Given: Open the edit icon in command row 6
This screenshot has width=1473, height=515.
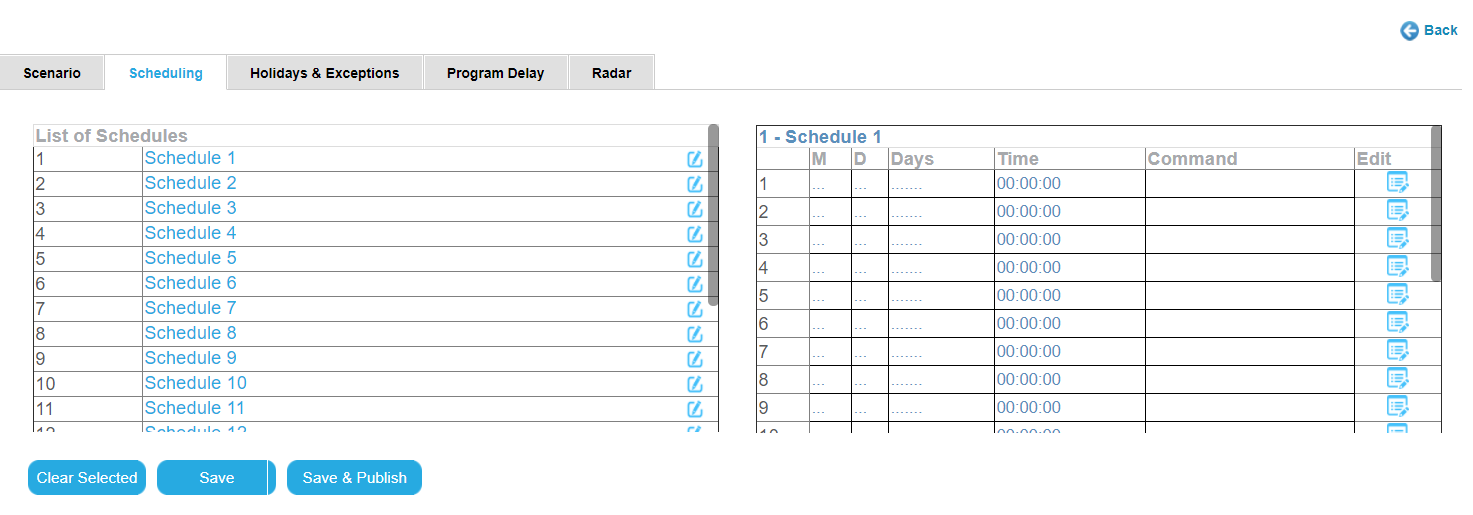Looking at the screenshot, I should click(x=1397, y=323).
